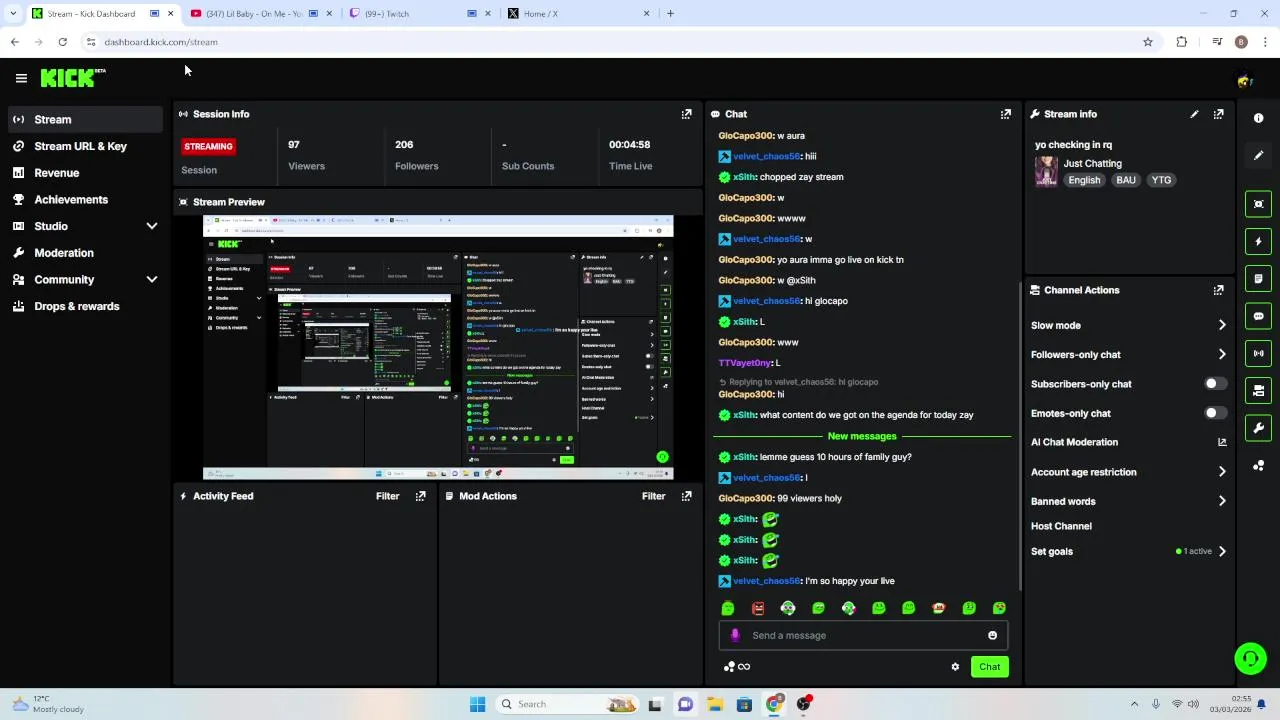Click the info icon in right sidebar
The height and width of the screenshot is (720, 1280).
tap(1258, 118)
